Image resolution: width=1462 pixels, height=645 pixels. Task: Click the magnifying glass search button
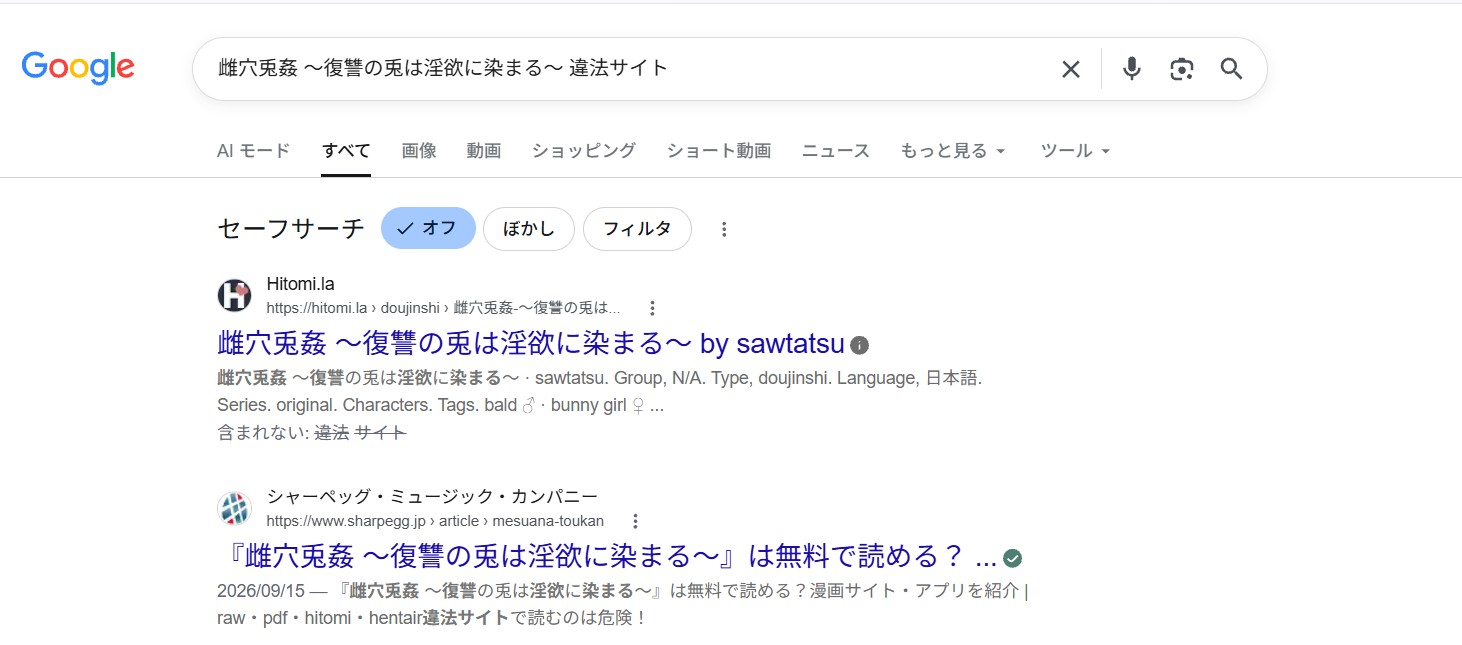click(1232, 69)
